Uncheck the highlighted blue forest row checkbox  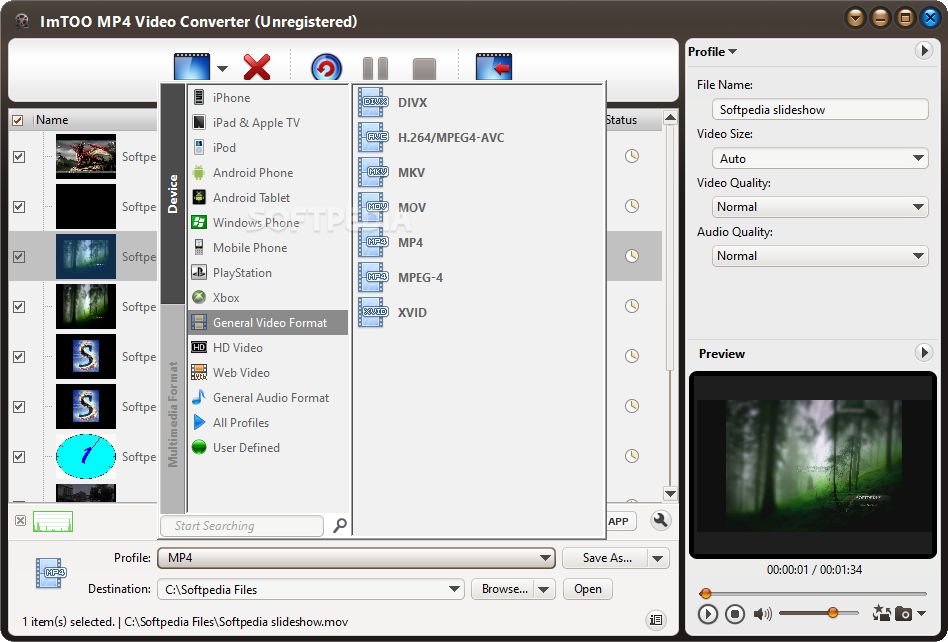[x=19, y=256]
